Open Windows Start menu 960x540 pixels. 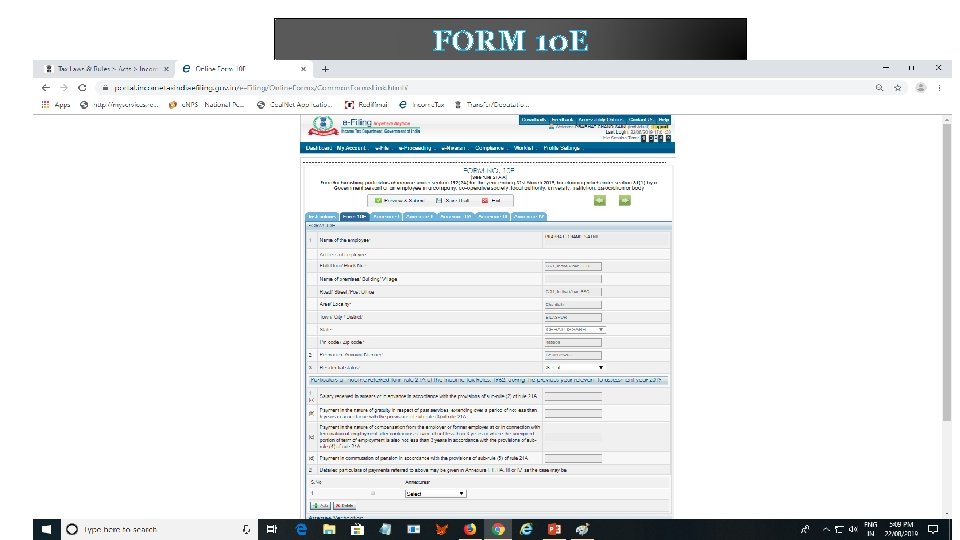[x=47, y=529]
